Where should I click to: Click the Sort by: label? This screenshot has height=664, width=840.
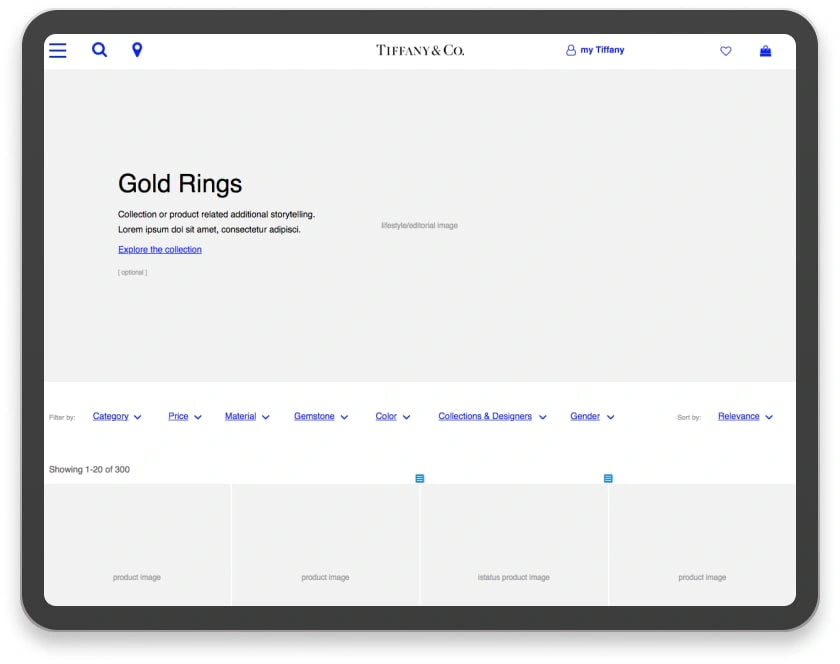click(688, 417)
